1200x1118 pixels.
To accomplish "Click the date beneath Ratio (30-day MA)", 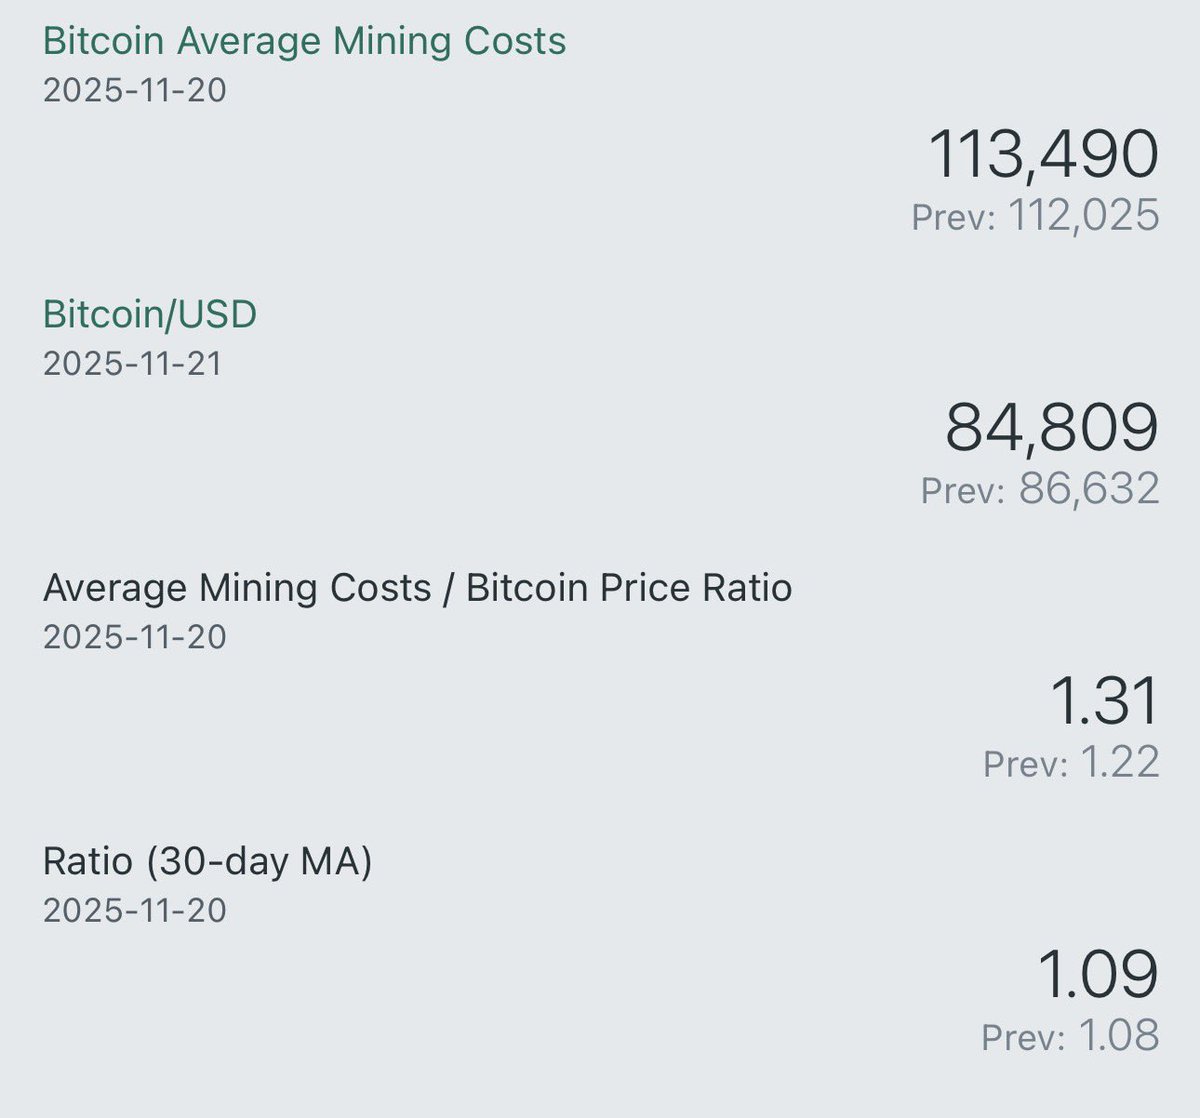I will (135, 910).
